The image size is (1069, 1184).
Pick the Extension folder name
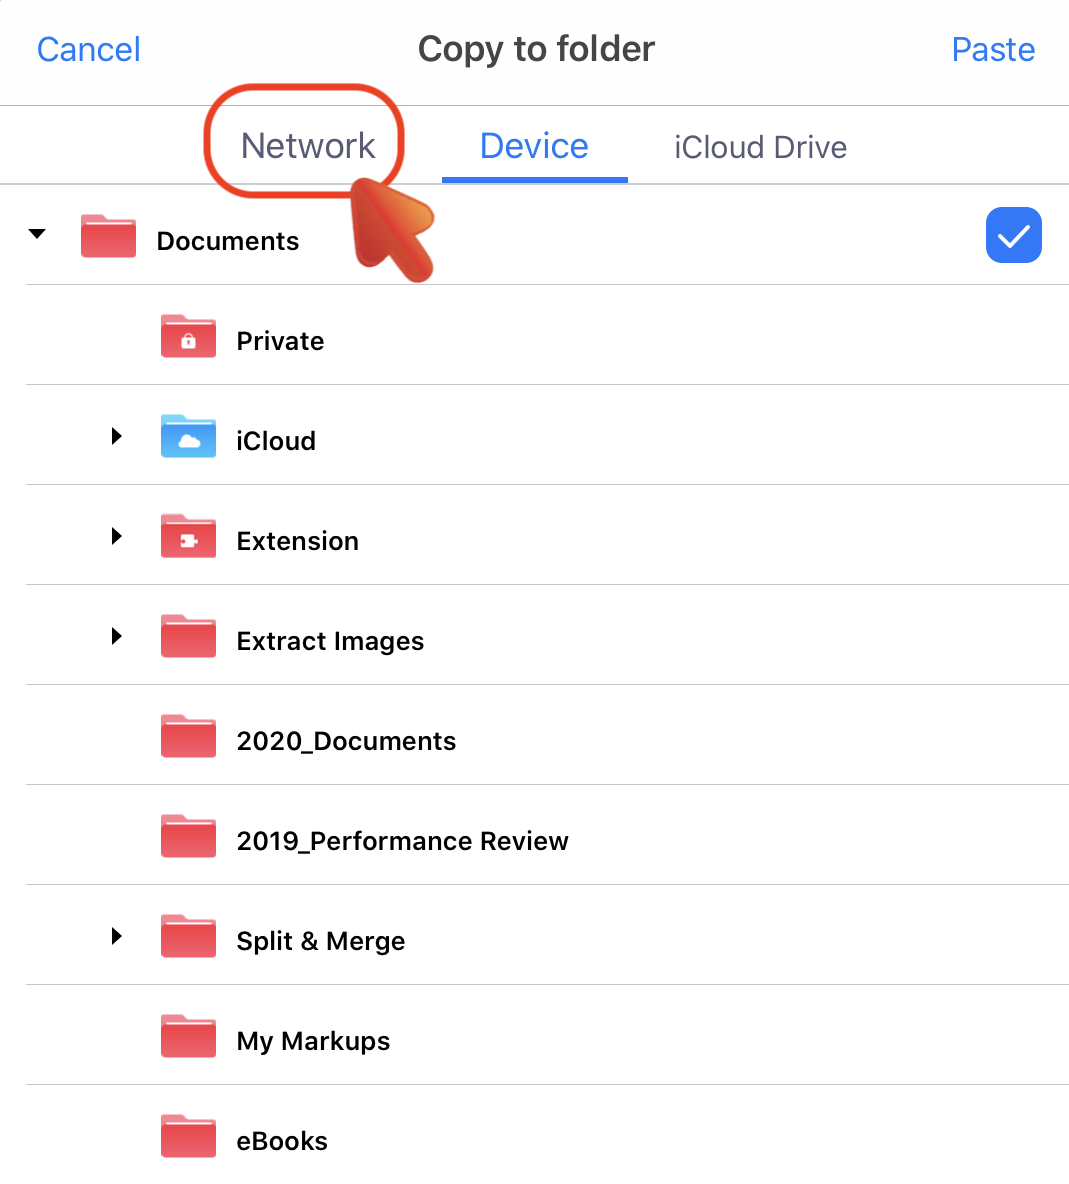click(297, 541)
